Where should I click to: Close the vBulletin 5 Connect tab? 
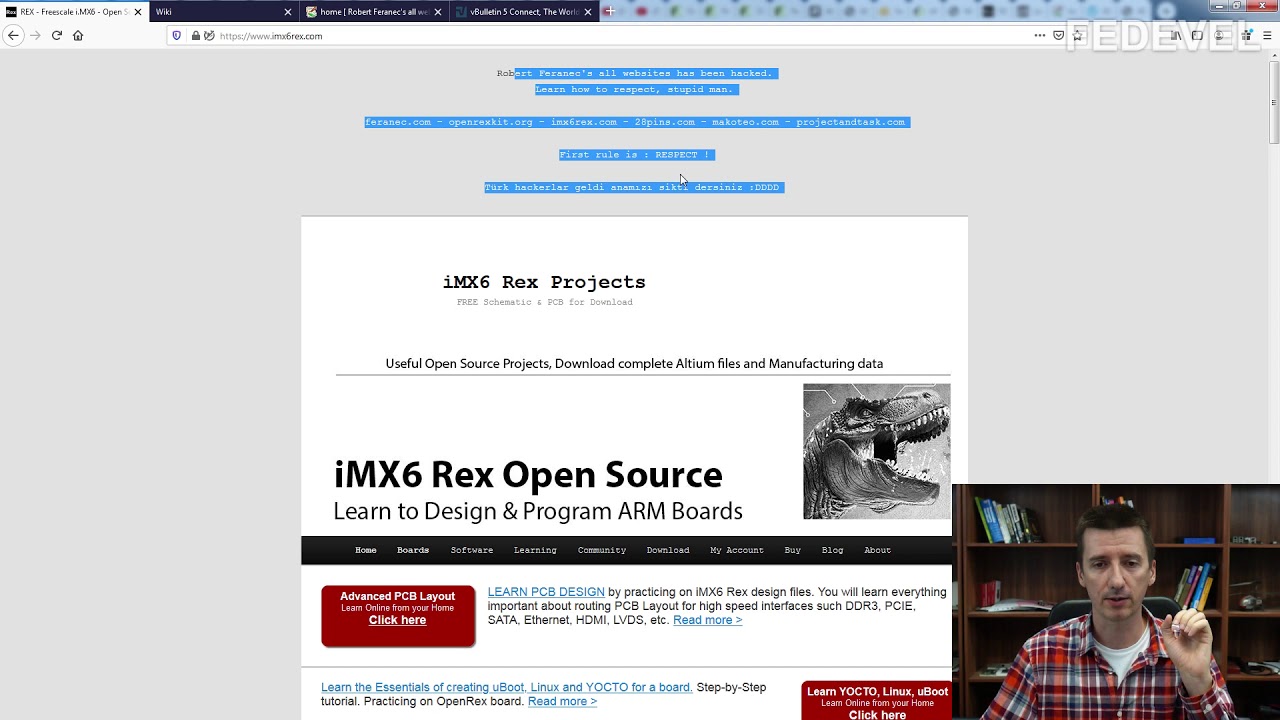pyautogui.click(x=588, y=12)
